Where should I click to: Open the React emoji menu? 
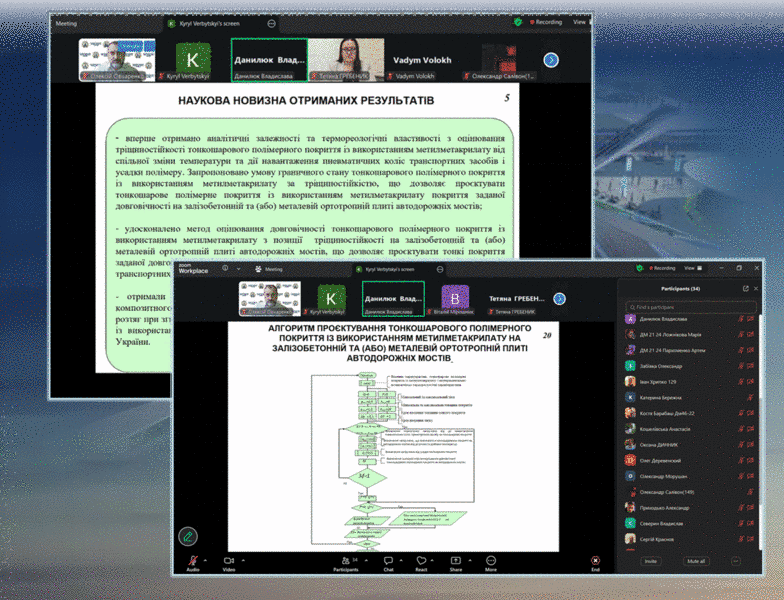[x=421, y=561]
